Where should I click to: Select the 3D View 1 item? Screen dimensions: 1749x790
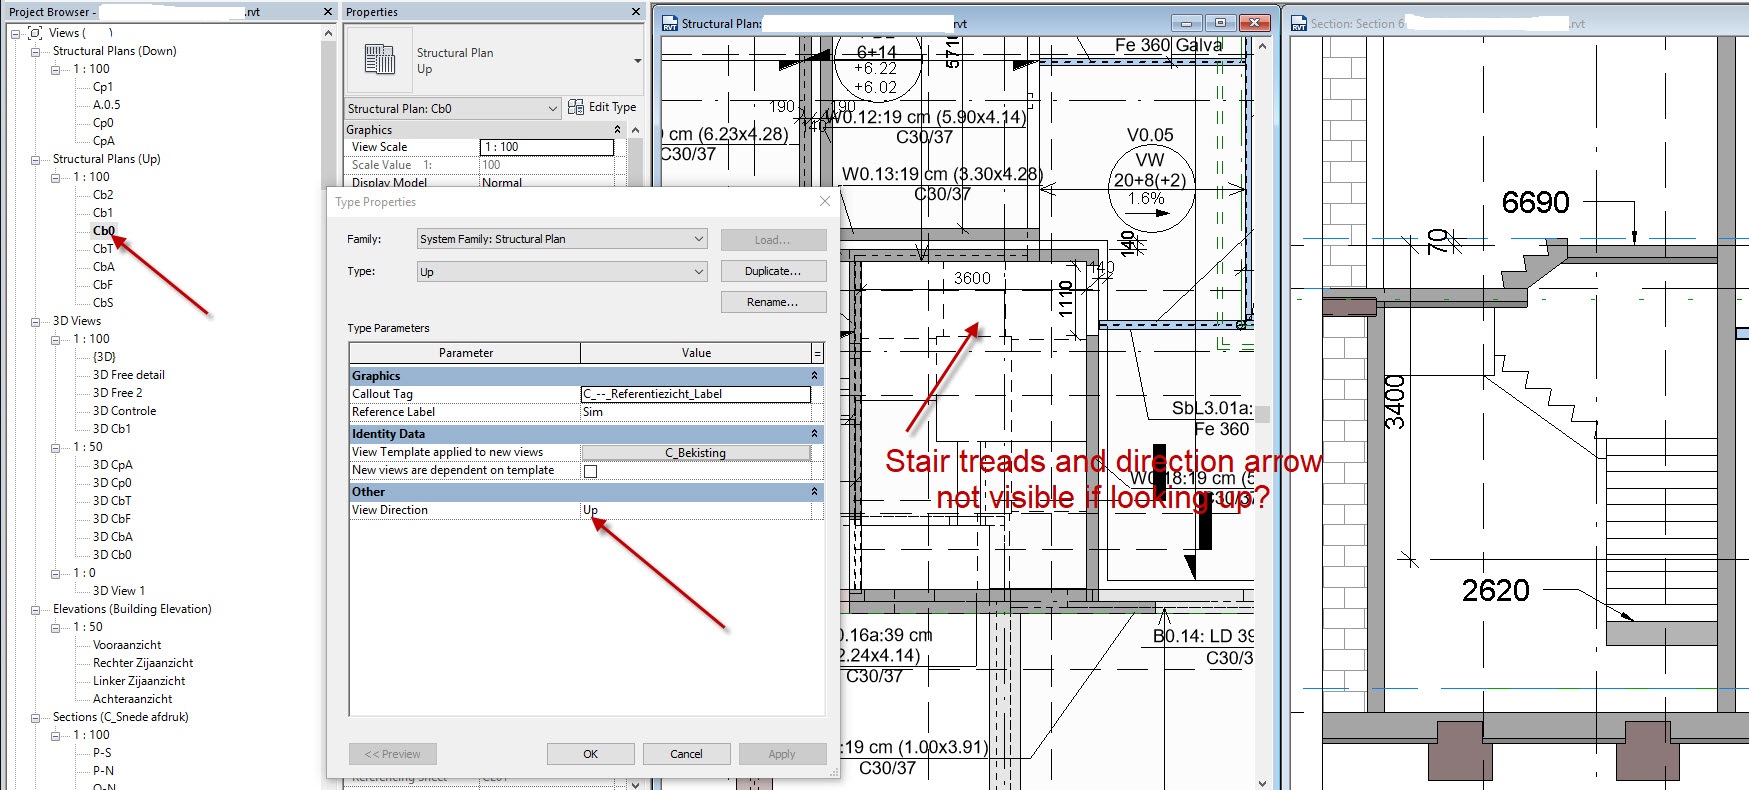[x=119, y=591]
